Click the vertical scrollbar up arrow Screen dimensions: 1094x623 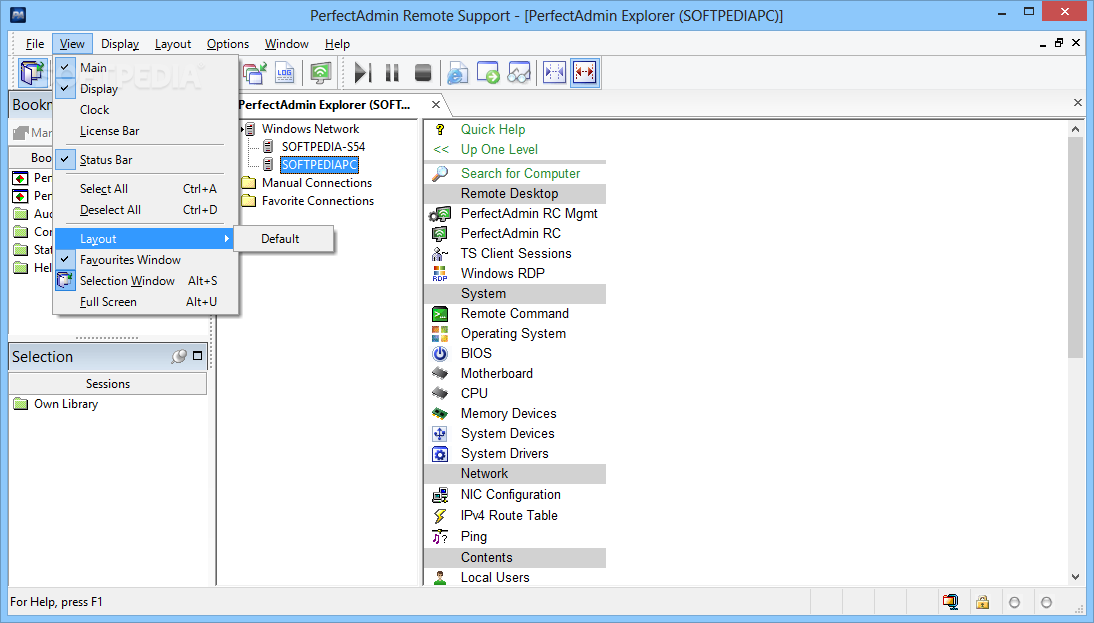click(x=1074, y=129)
